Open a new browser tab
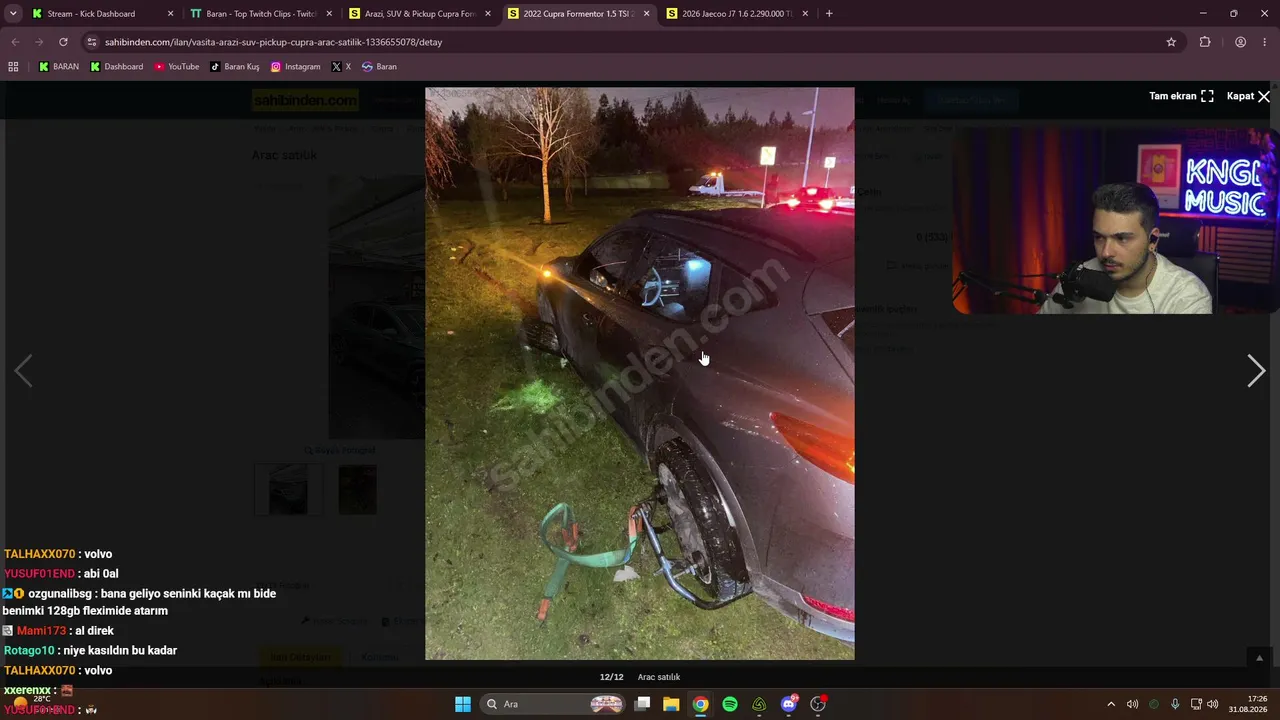Screen dimensions: 1280x720 pyautogui.click(x=829, y=14)
